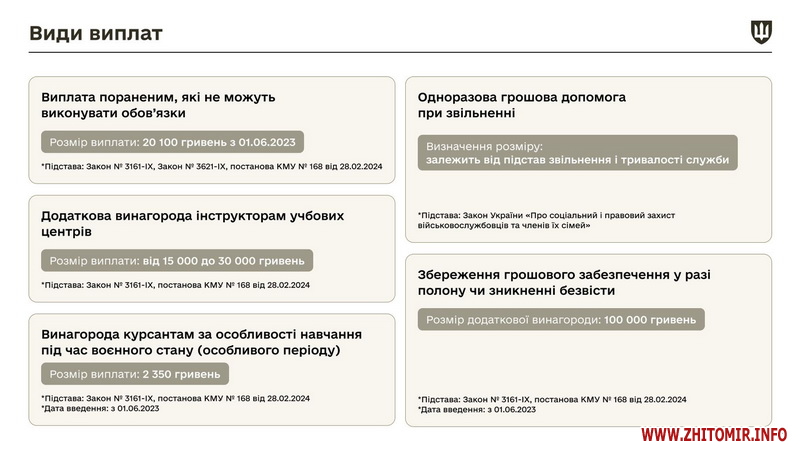Select the 'Винагорода курсантам' card heading
Image resolution: width=800 pixels, height=450 pixels.
pyautogui.click(x=201, y=342)
